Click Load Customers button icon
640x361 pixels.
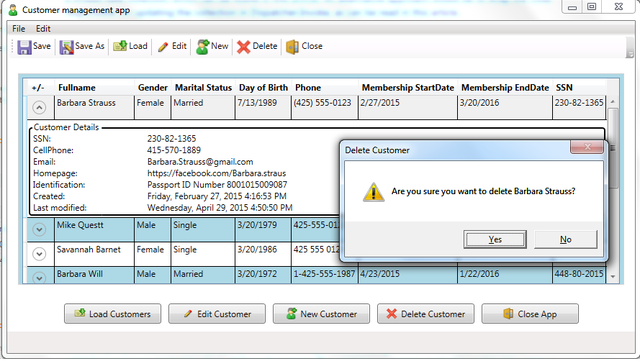(x=80, y=313)
